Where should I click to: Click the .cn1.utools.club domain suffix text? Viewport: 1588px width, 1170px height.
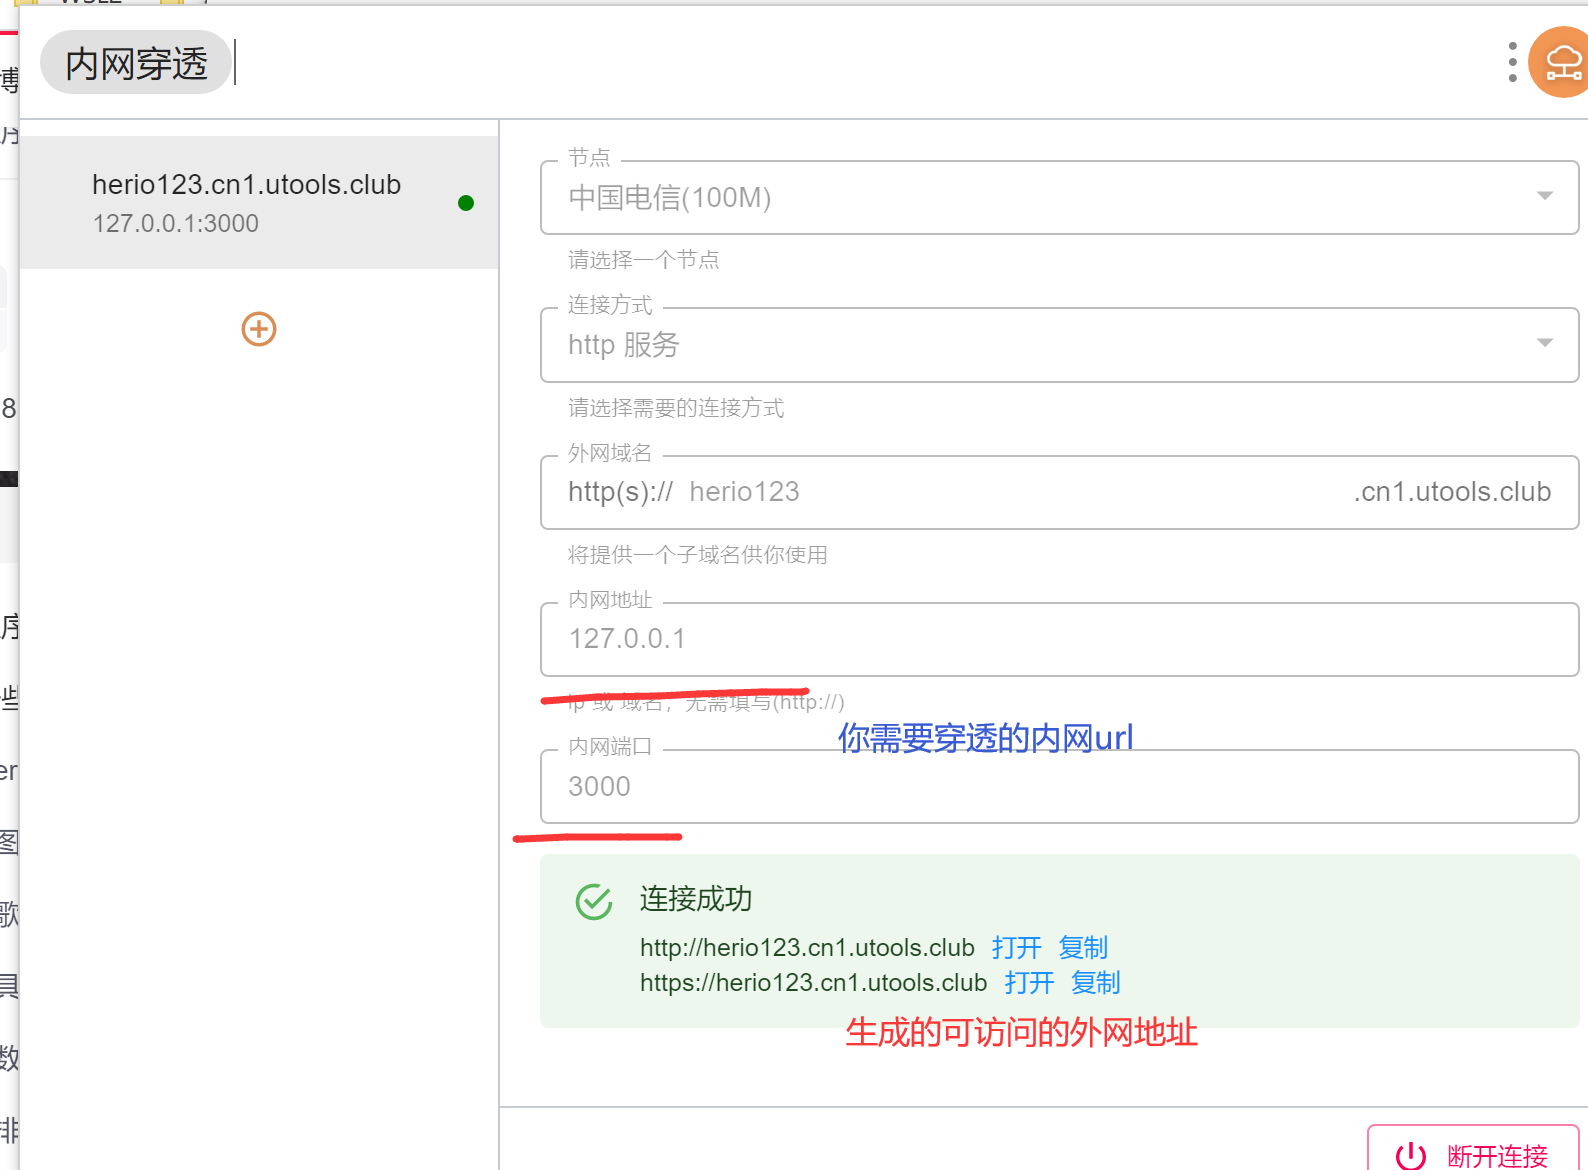coord(1452,492)
